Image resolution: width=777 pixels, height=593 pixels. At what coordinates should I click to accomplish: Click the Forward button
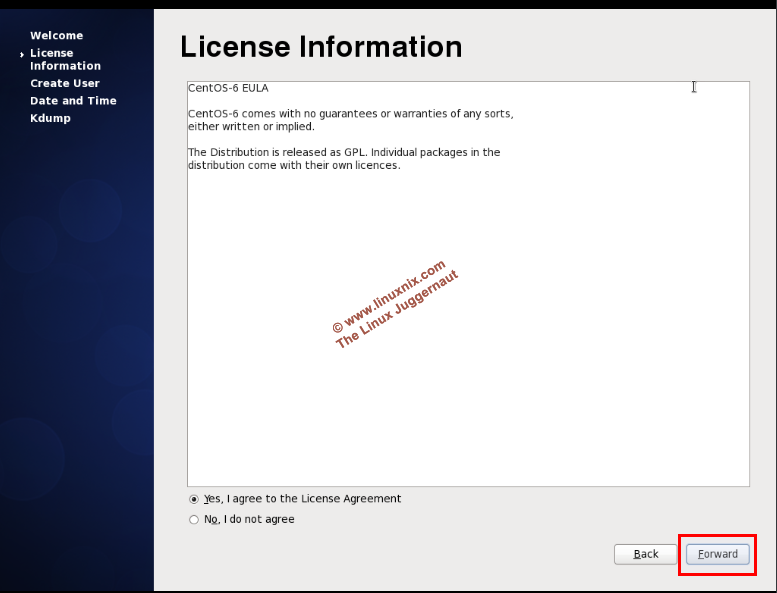717,554
